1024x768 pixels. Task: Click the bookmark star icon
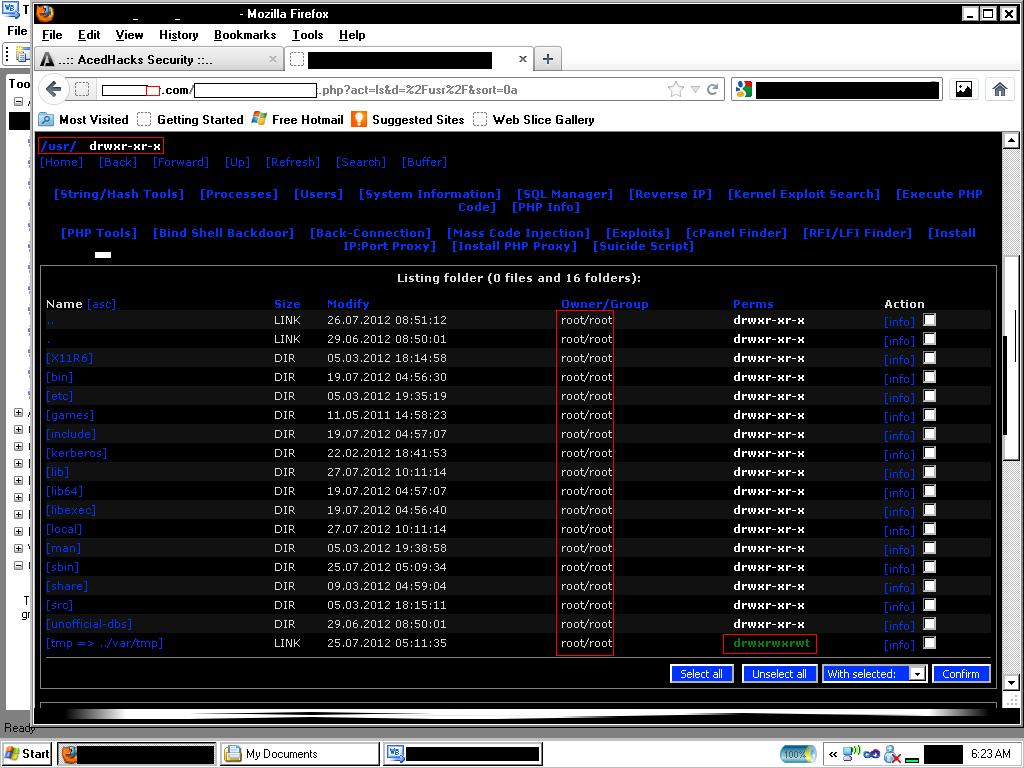tap(676, 89)
